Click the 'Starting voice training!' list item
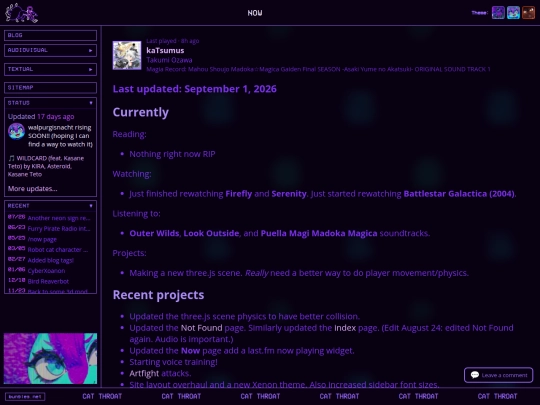This screenshot has height=405, width=540. [x=173, y=362]
